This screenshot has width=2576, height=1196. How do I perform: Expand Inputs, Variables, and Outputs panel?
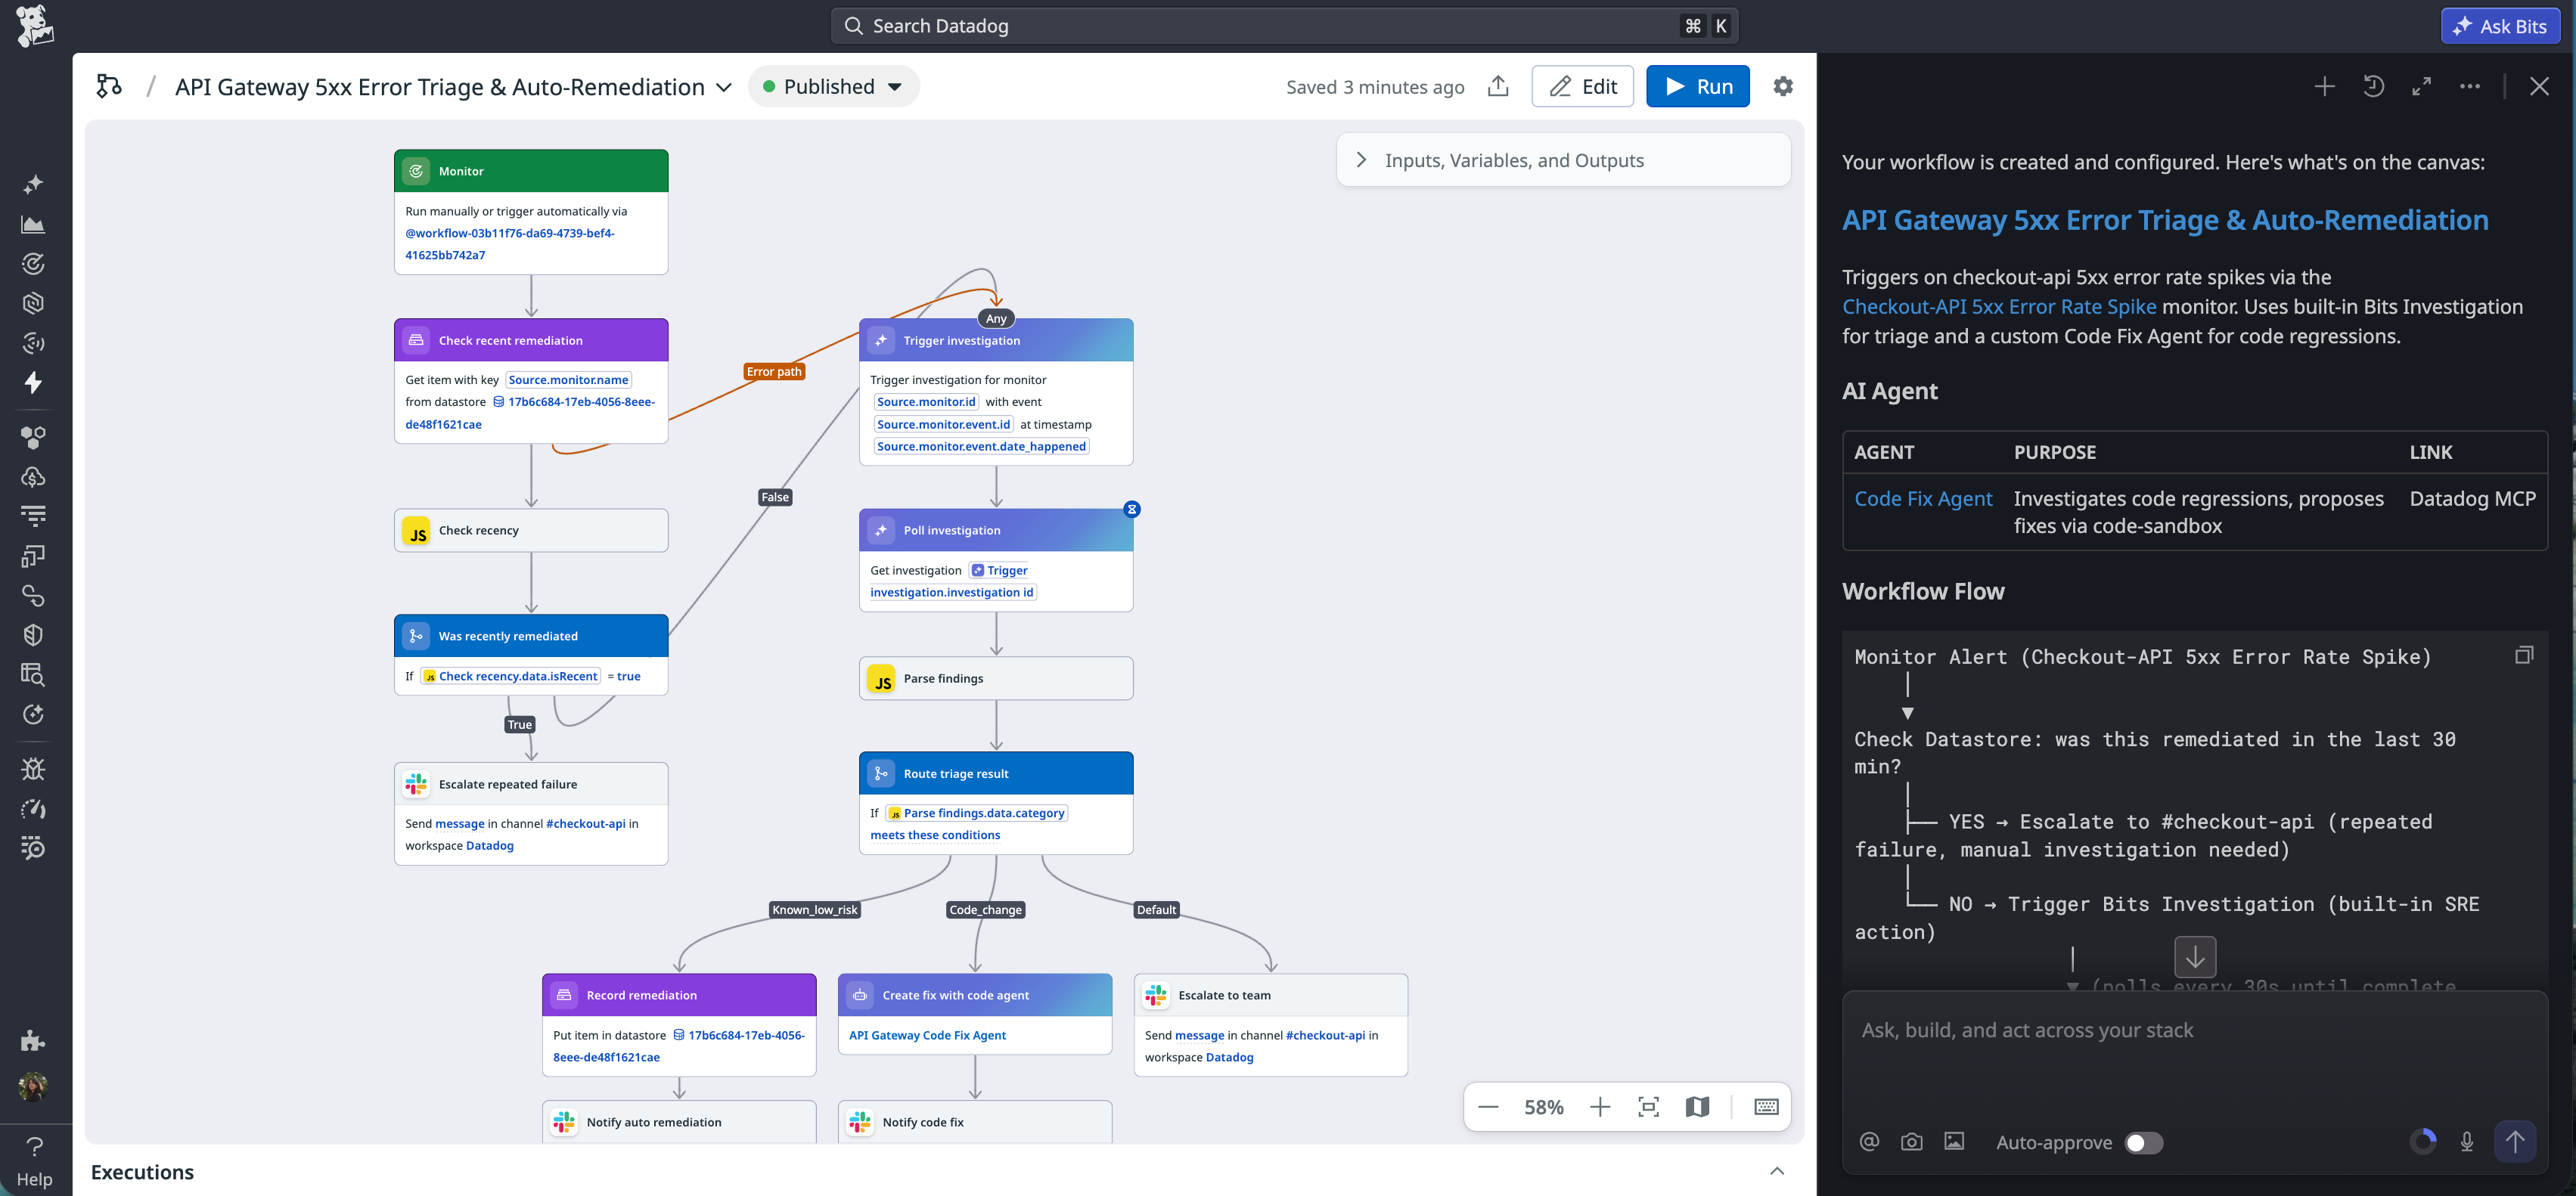pyautogui.click(x=1563, y=160)
